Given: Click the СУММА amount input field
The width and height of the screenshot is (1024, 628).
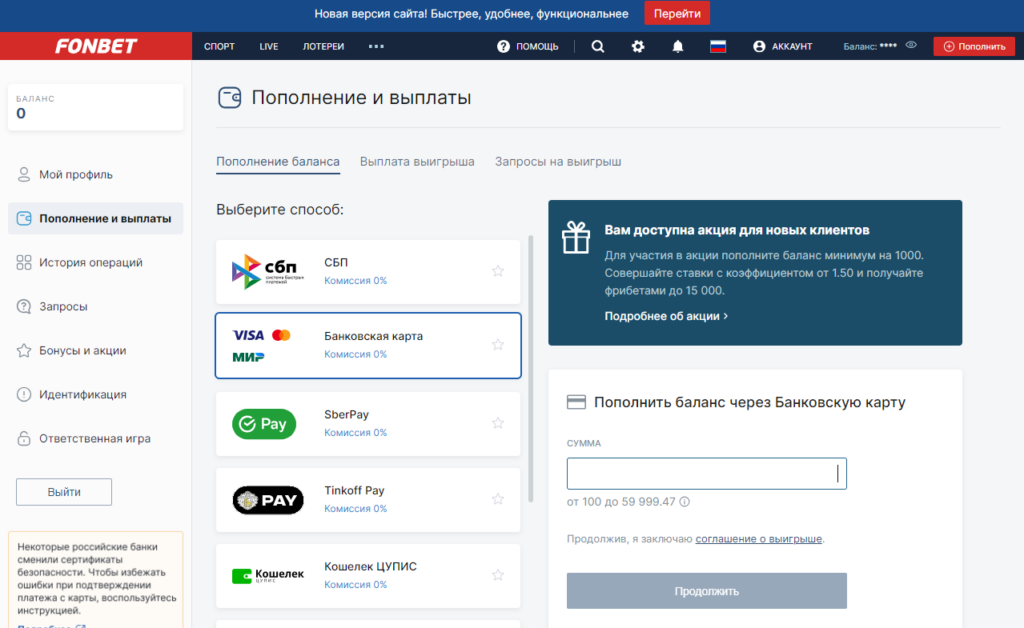Looking at the screenshot, I should 707,473.
